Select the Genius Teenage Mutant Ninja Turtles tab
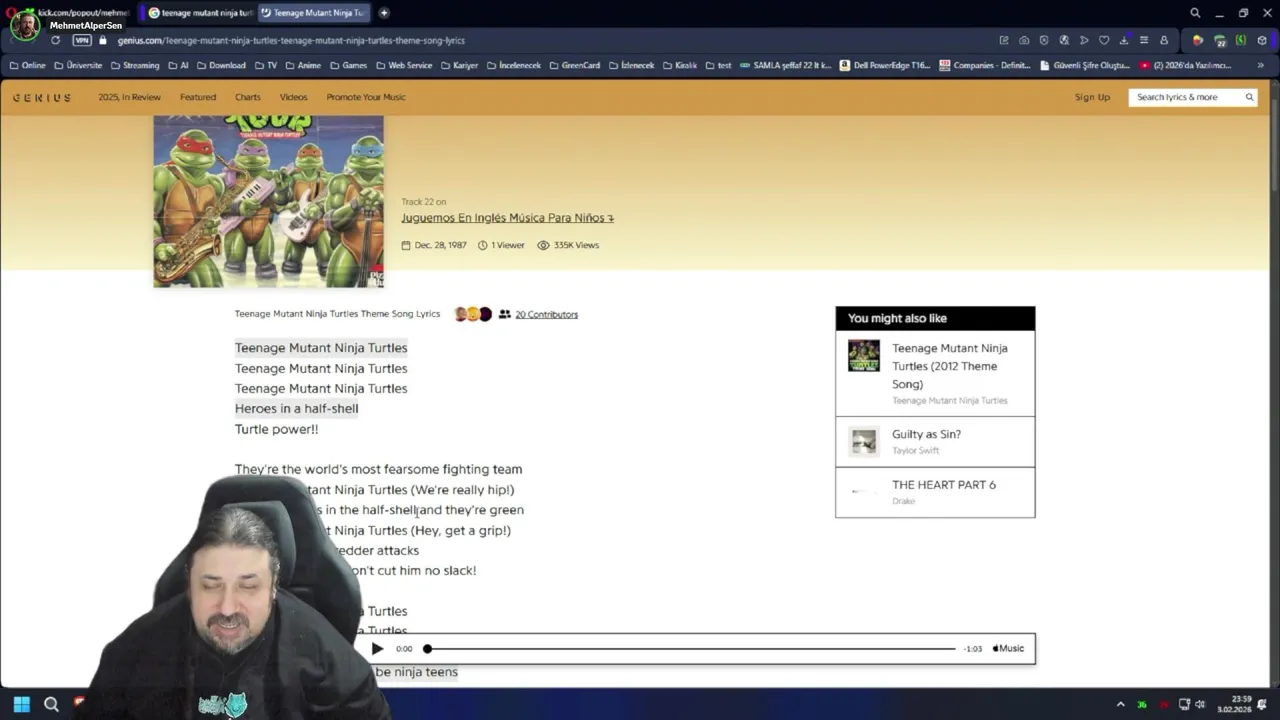1280x720 pixels. coord(314,13)
